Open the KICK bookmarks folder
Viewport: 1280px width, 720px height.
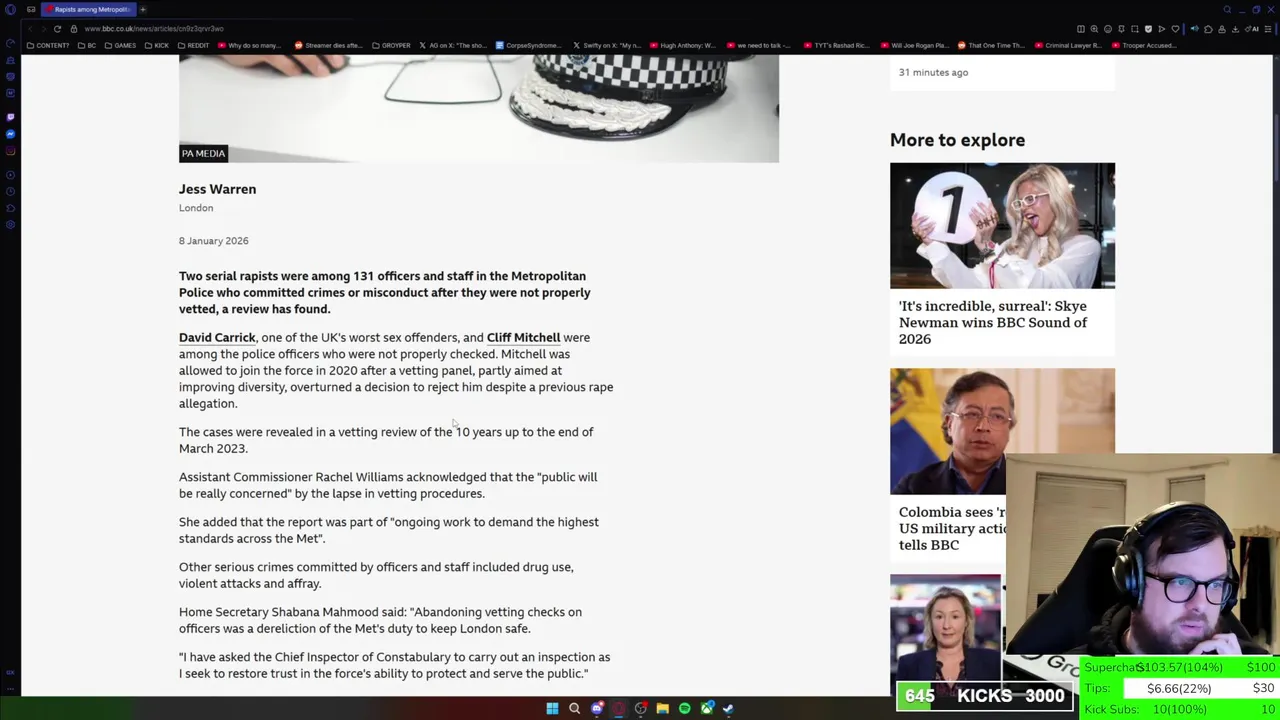[156, 45]
